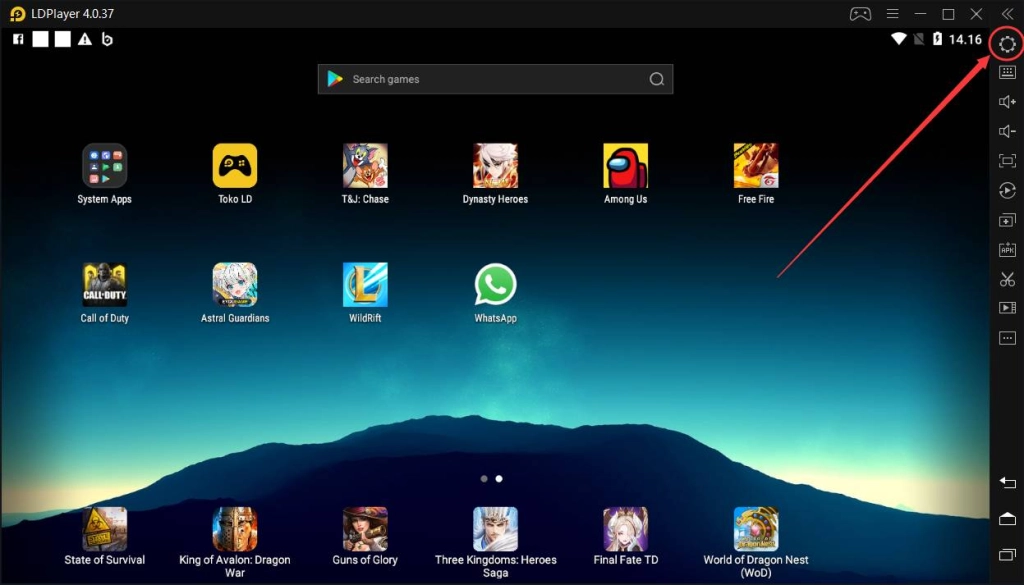
Task: Tap the Bing-style b notification icon
Action: pos(107,39)
